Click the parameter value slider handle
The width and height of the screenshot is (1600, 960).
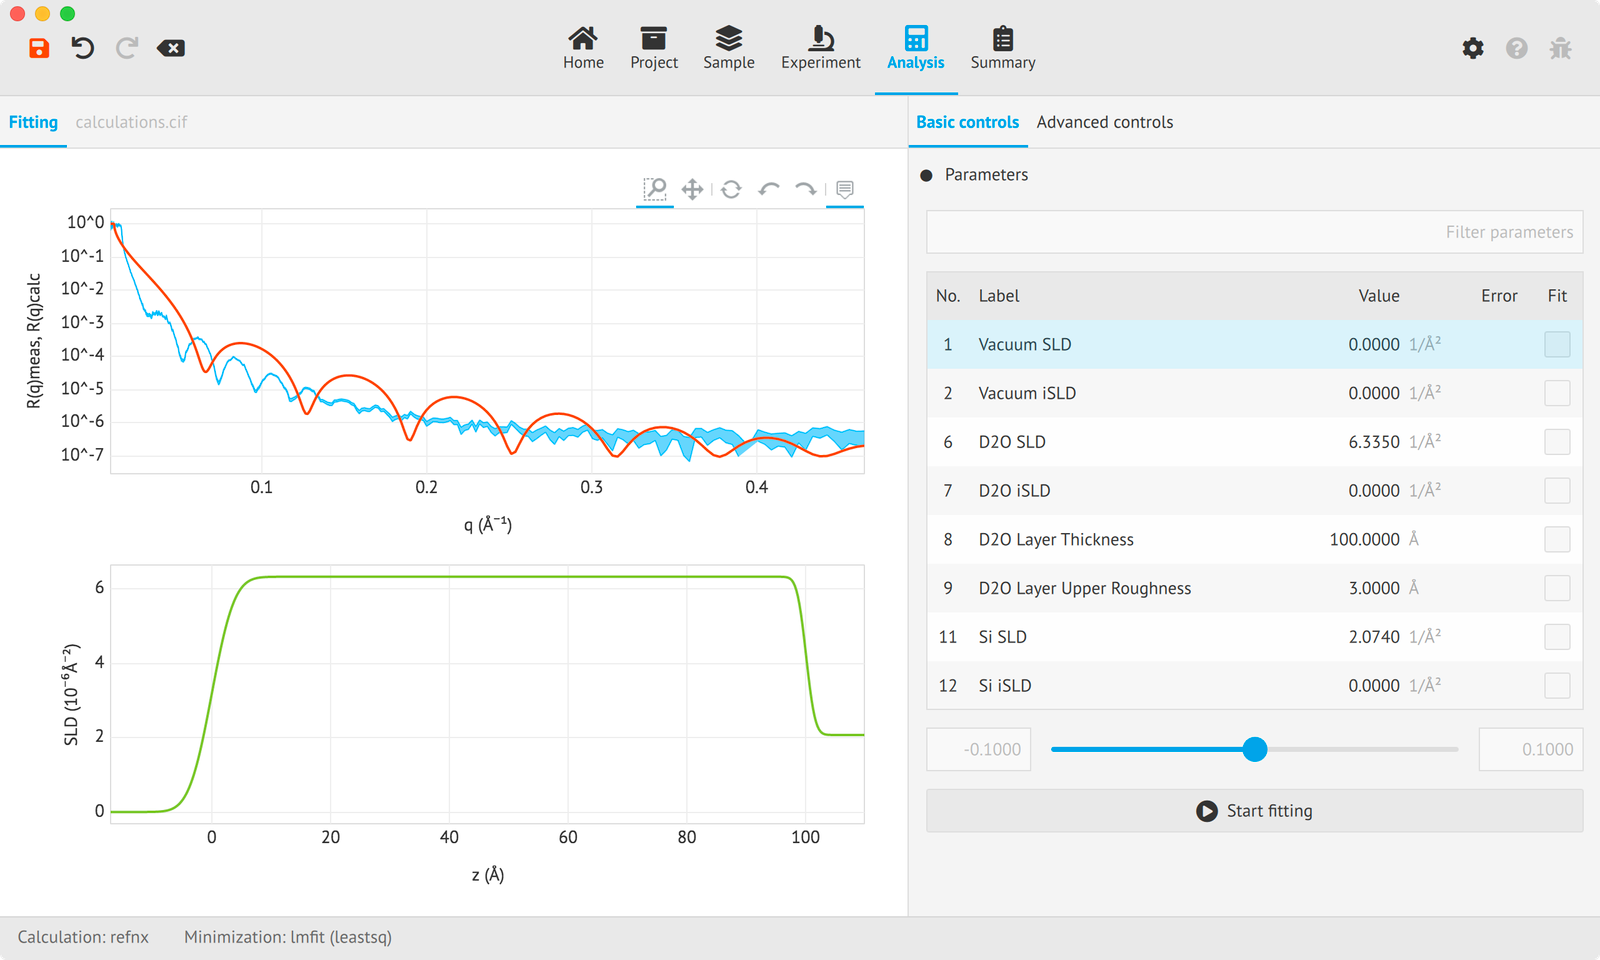pos(1255,749)
